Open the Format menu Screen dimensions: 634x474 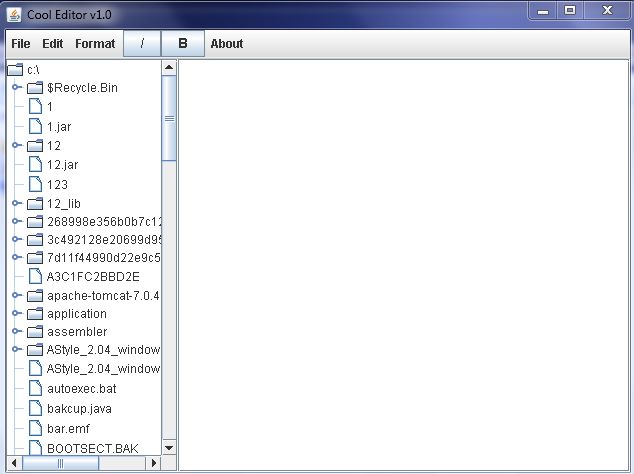coord(95,44)
